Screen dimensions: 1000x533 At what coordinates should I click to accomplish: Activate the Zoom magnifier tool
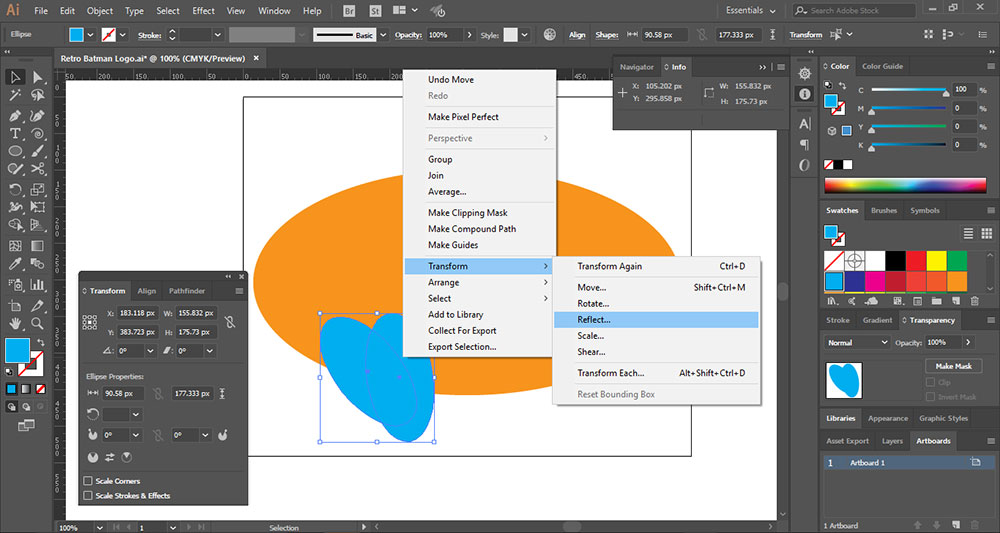(37, 323)
